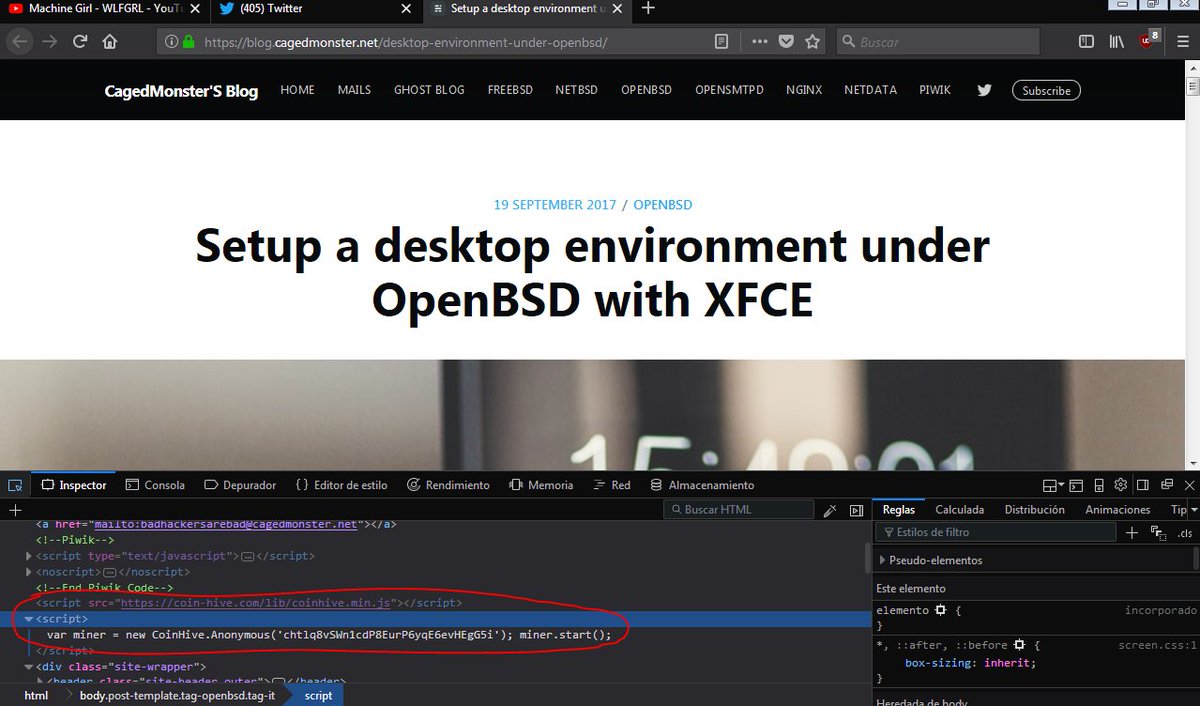Viewport: 1200px width, 706px height.
Task: Switch to the Depurador tab
Action: click(x=240, y=485)
